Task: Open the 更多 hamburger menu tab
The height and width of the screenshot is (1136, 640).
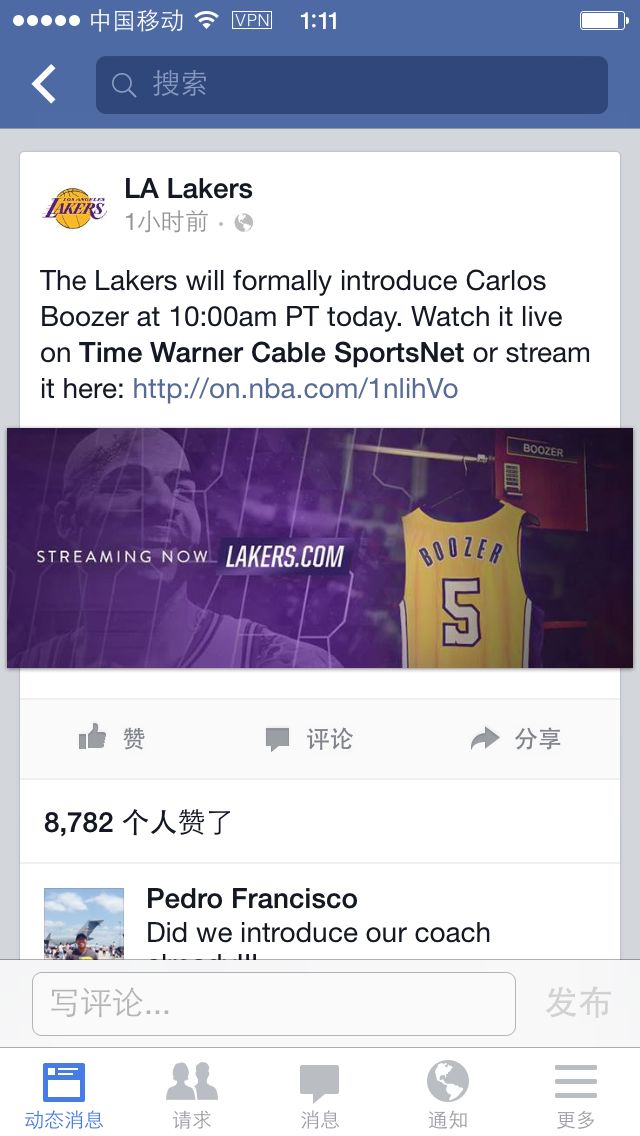Action: pos(575,1094)
